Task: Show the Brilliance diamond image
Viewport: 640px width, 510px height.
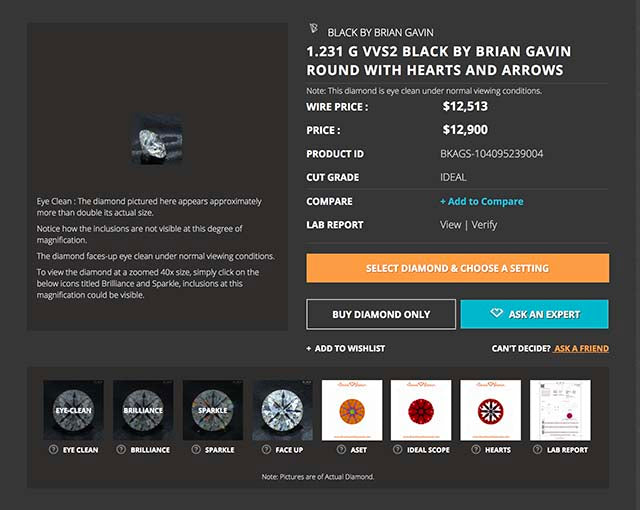Action: coord(143,410)
